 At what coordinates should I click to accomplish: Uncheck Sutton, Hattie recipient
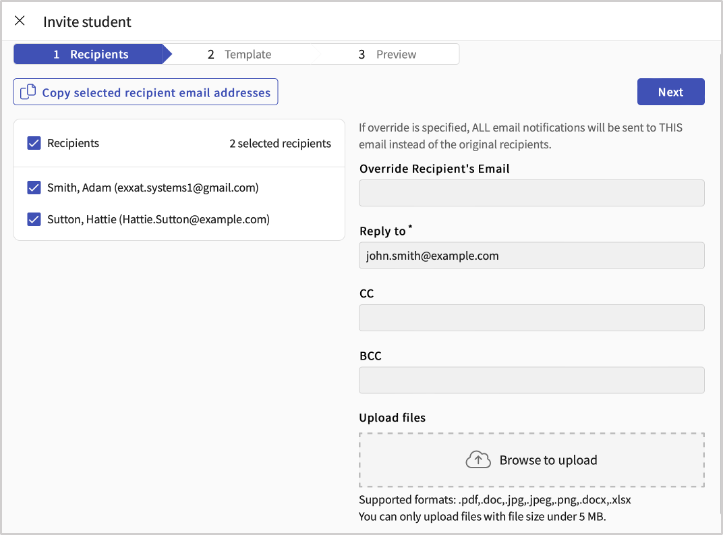pyautogui.click(x=34, y=219)
